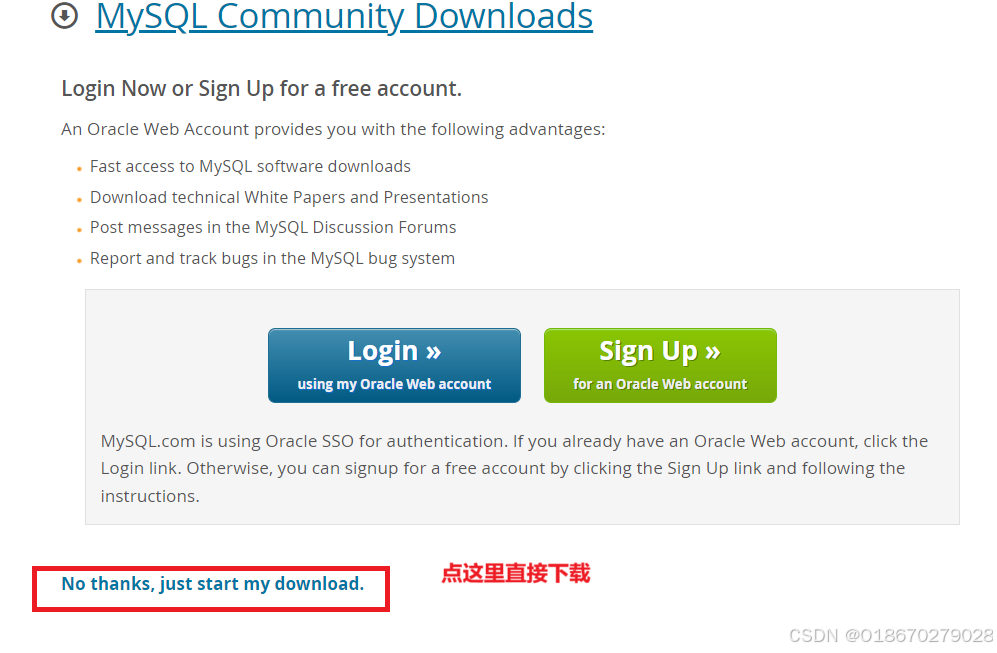The width and height of the screenshot is (997, 653).
Task: Click the blue Login button
Action: coord(394,366)
